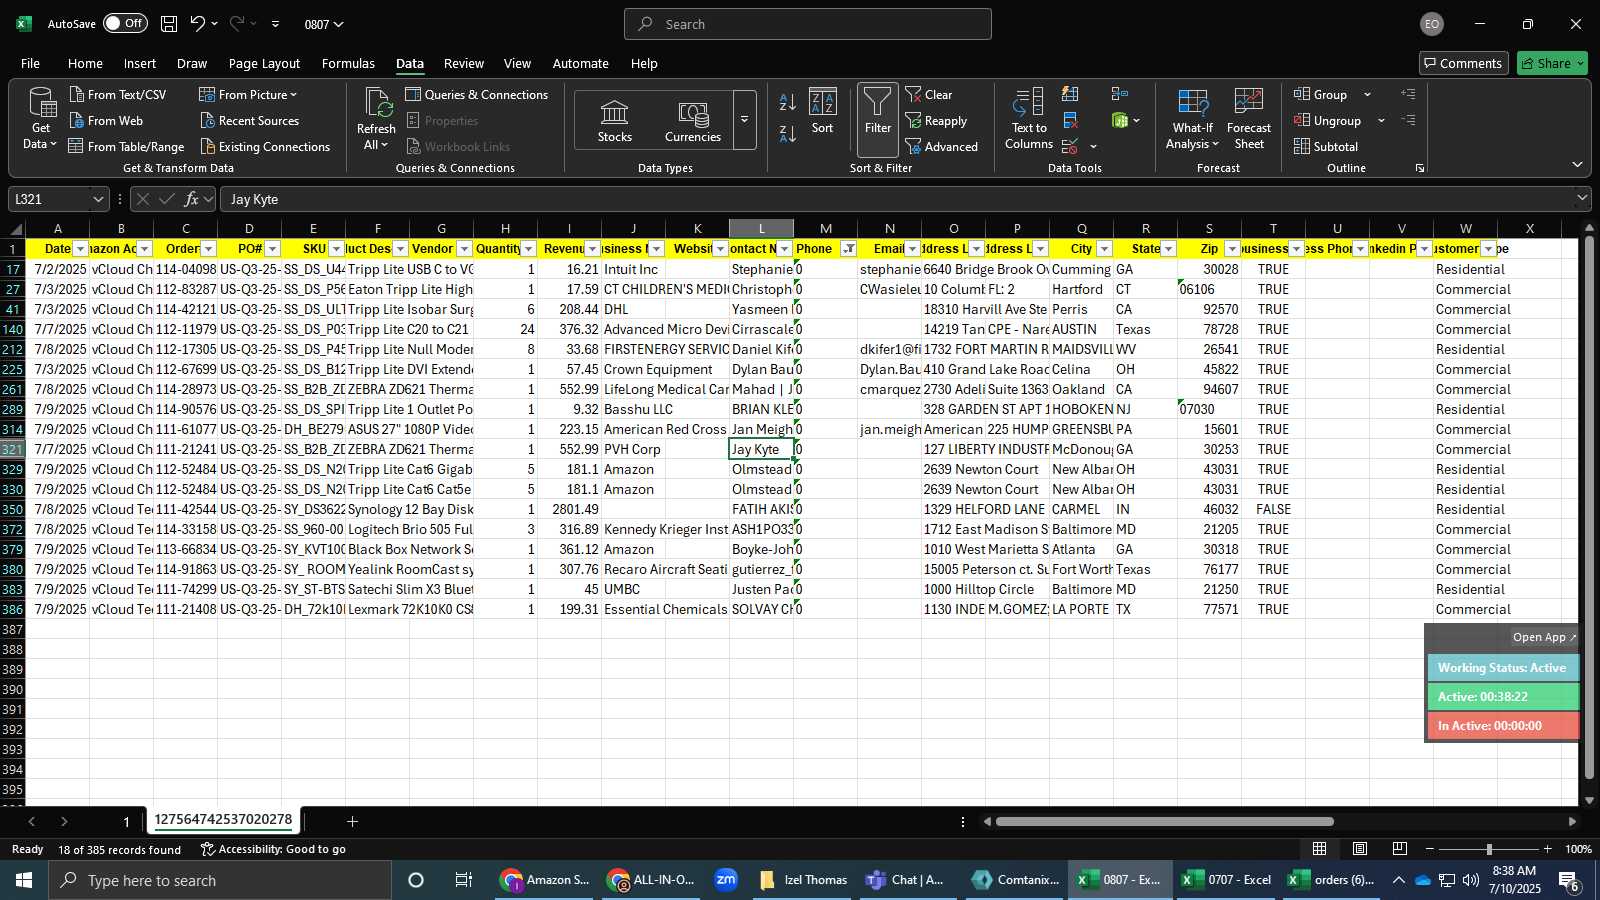Click the Refresh All icon
The height and width of the screenshot is (900, 1600).
coord(376,102)
